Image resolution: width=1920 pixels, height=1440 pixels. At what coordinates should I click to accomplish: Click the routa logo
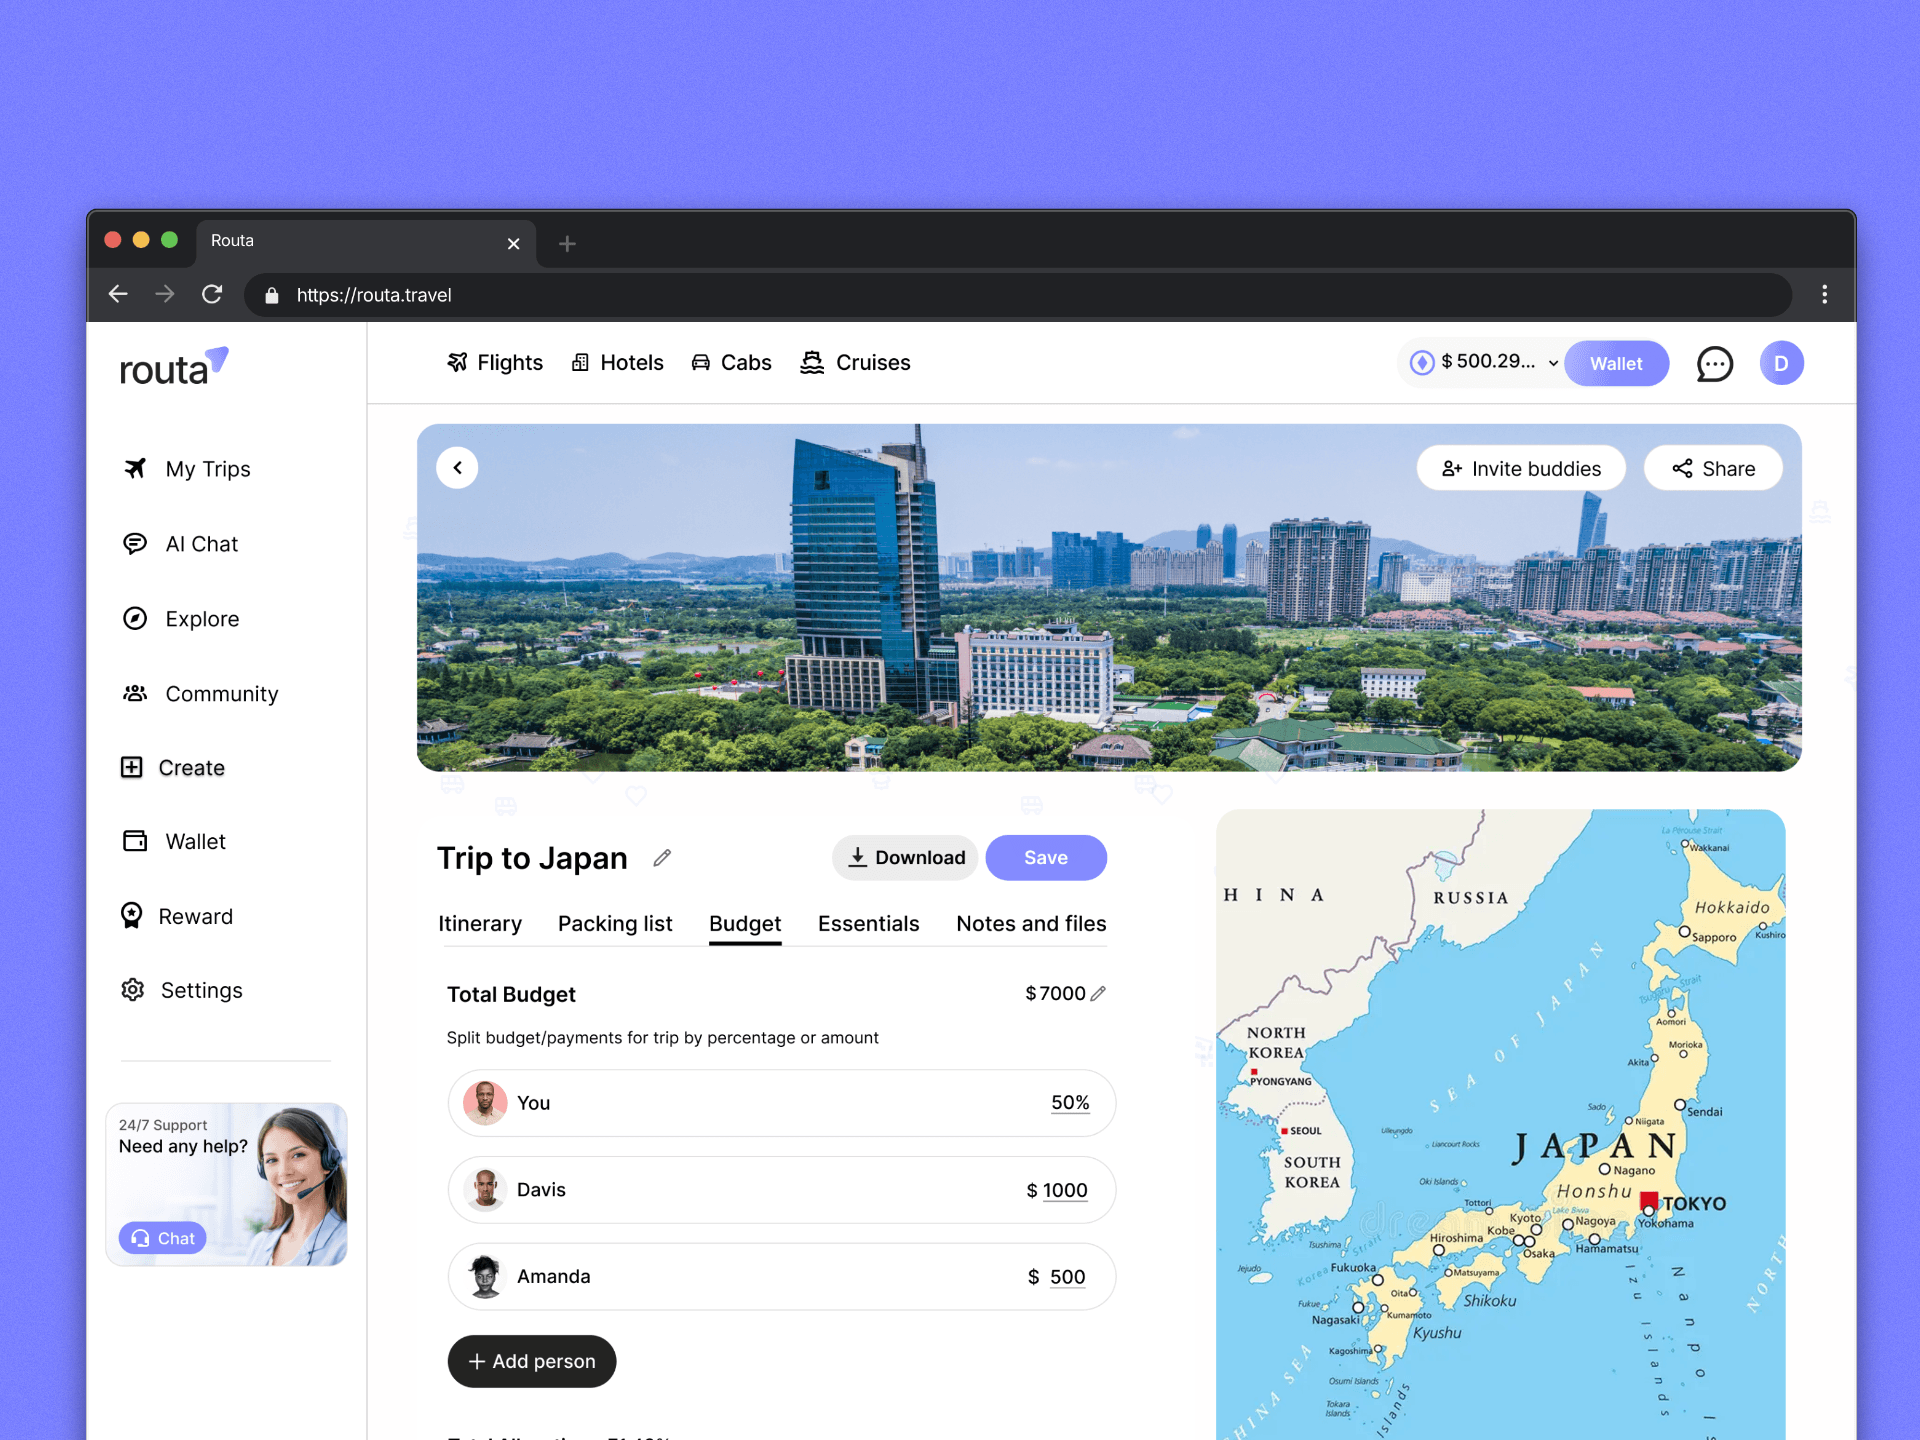174,367
